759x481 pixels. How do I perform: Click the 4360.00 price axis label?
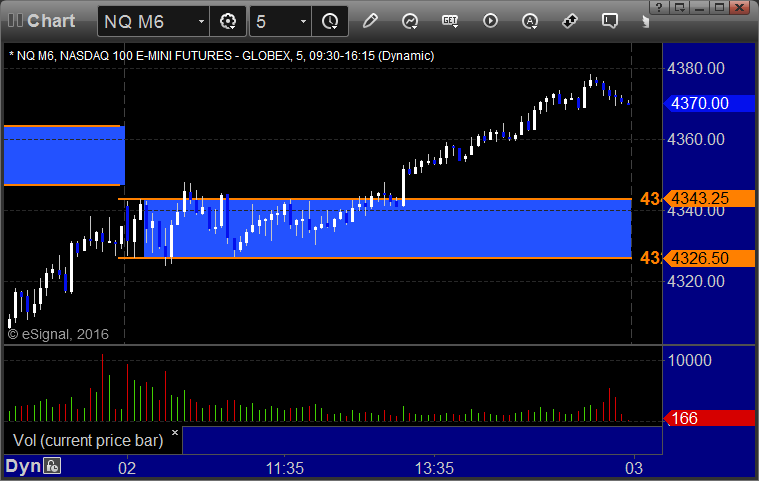point(696,139)
